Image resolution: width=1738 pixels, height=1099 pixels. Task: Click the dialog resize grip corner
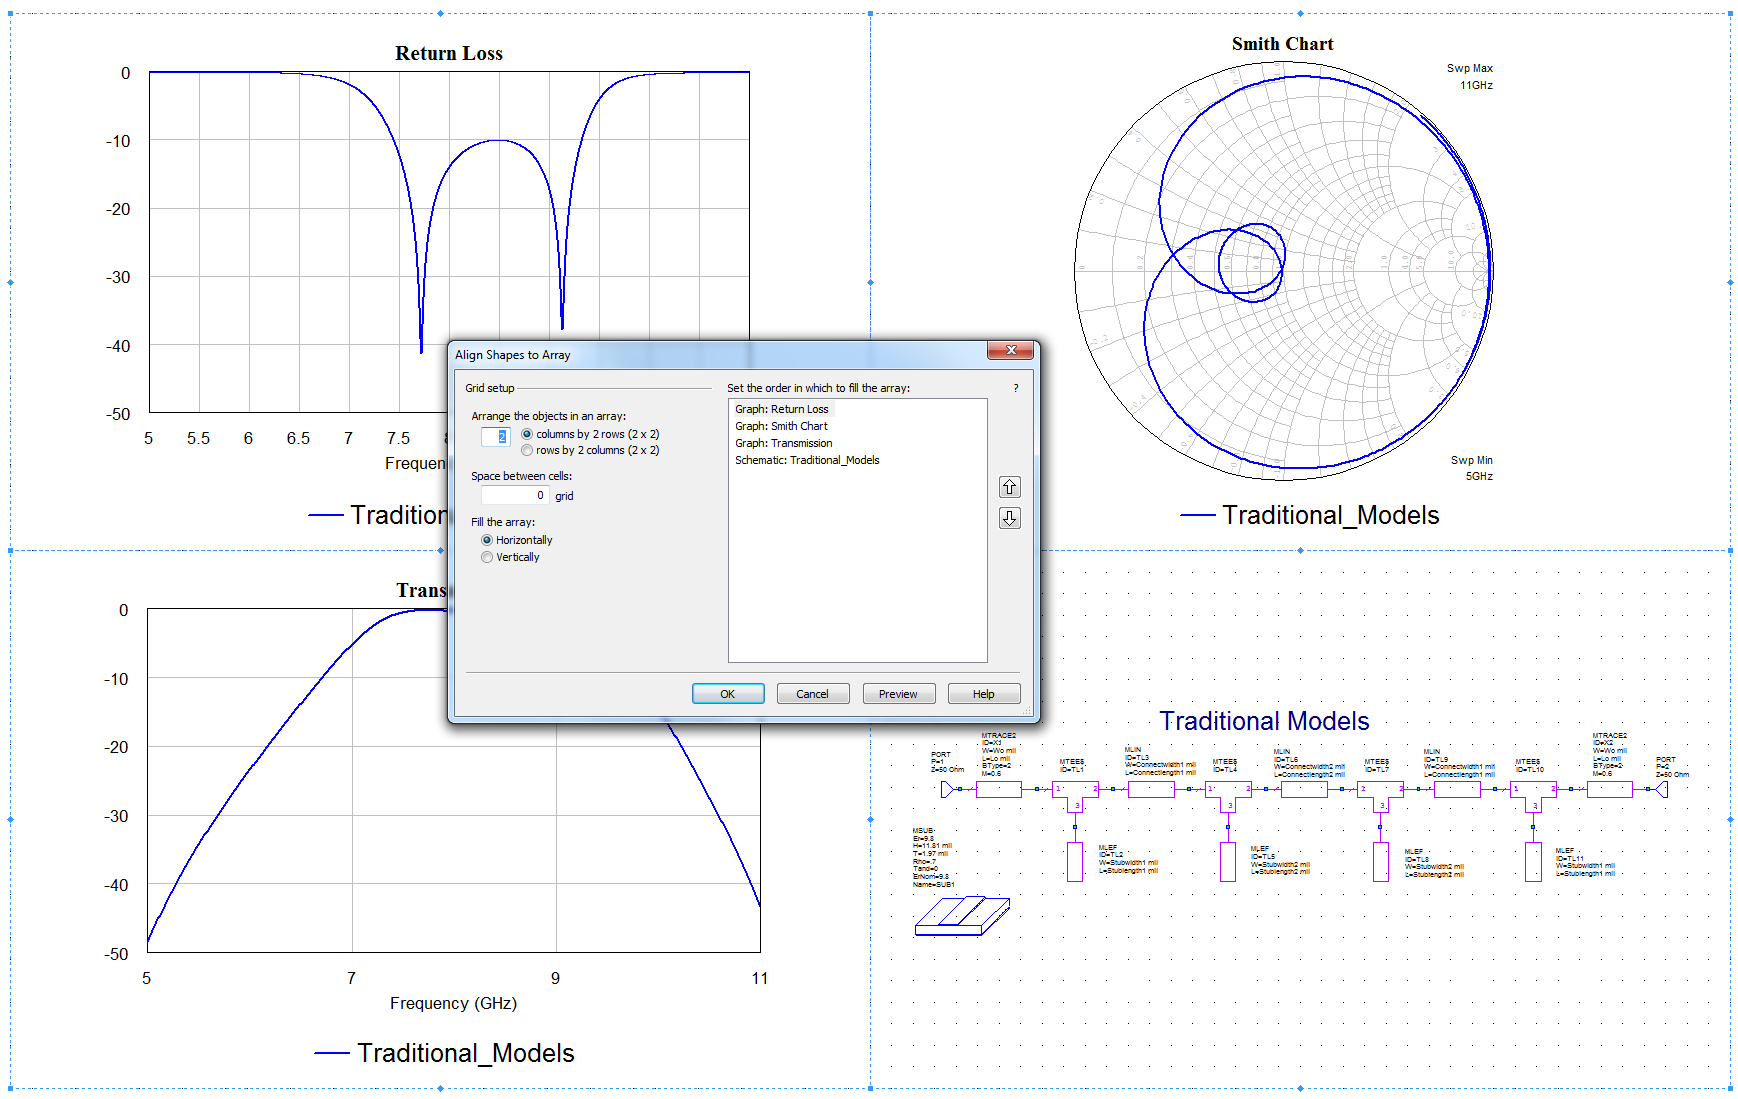click(x=1027, y=711)
